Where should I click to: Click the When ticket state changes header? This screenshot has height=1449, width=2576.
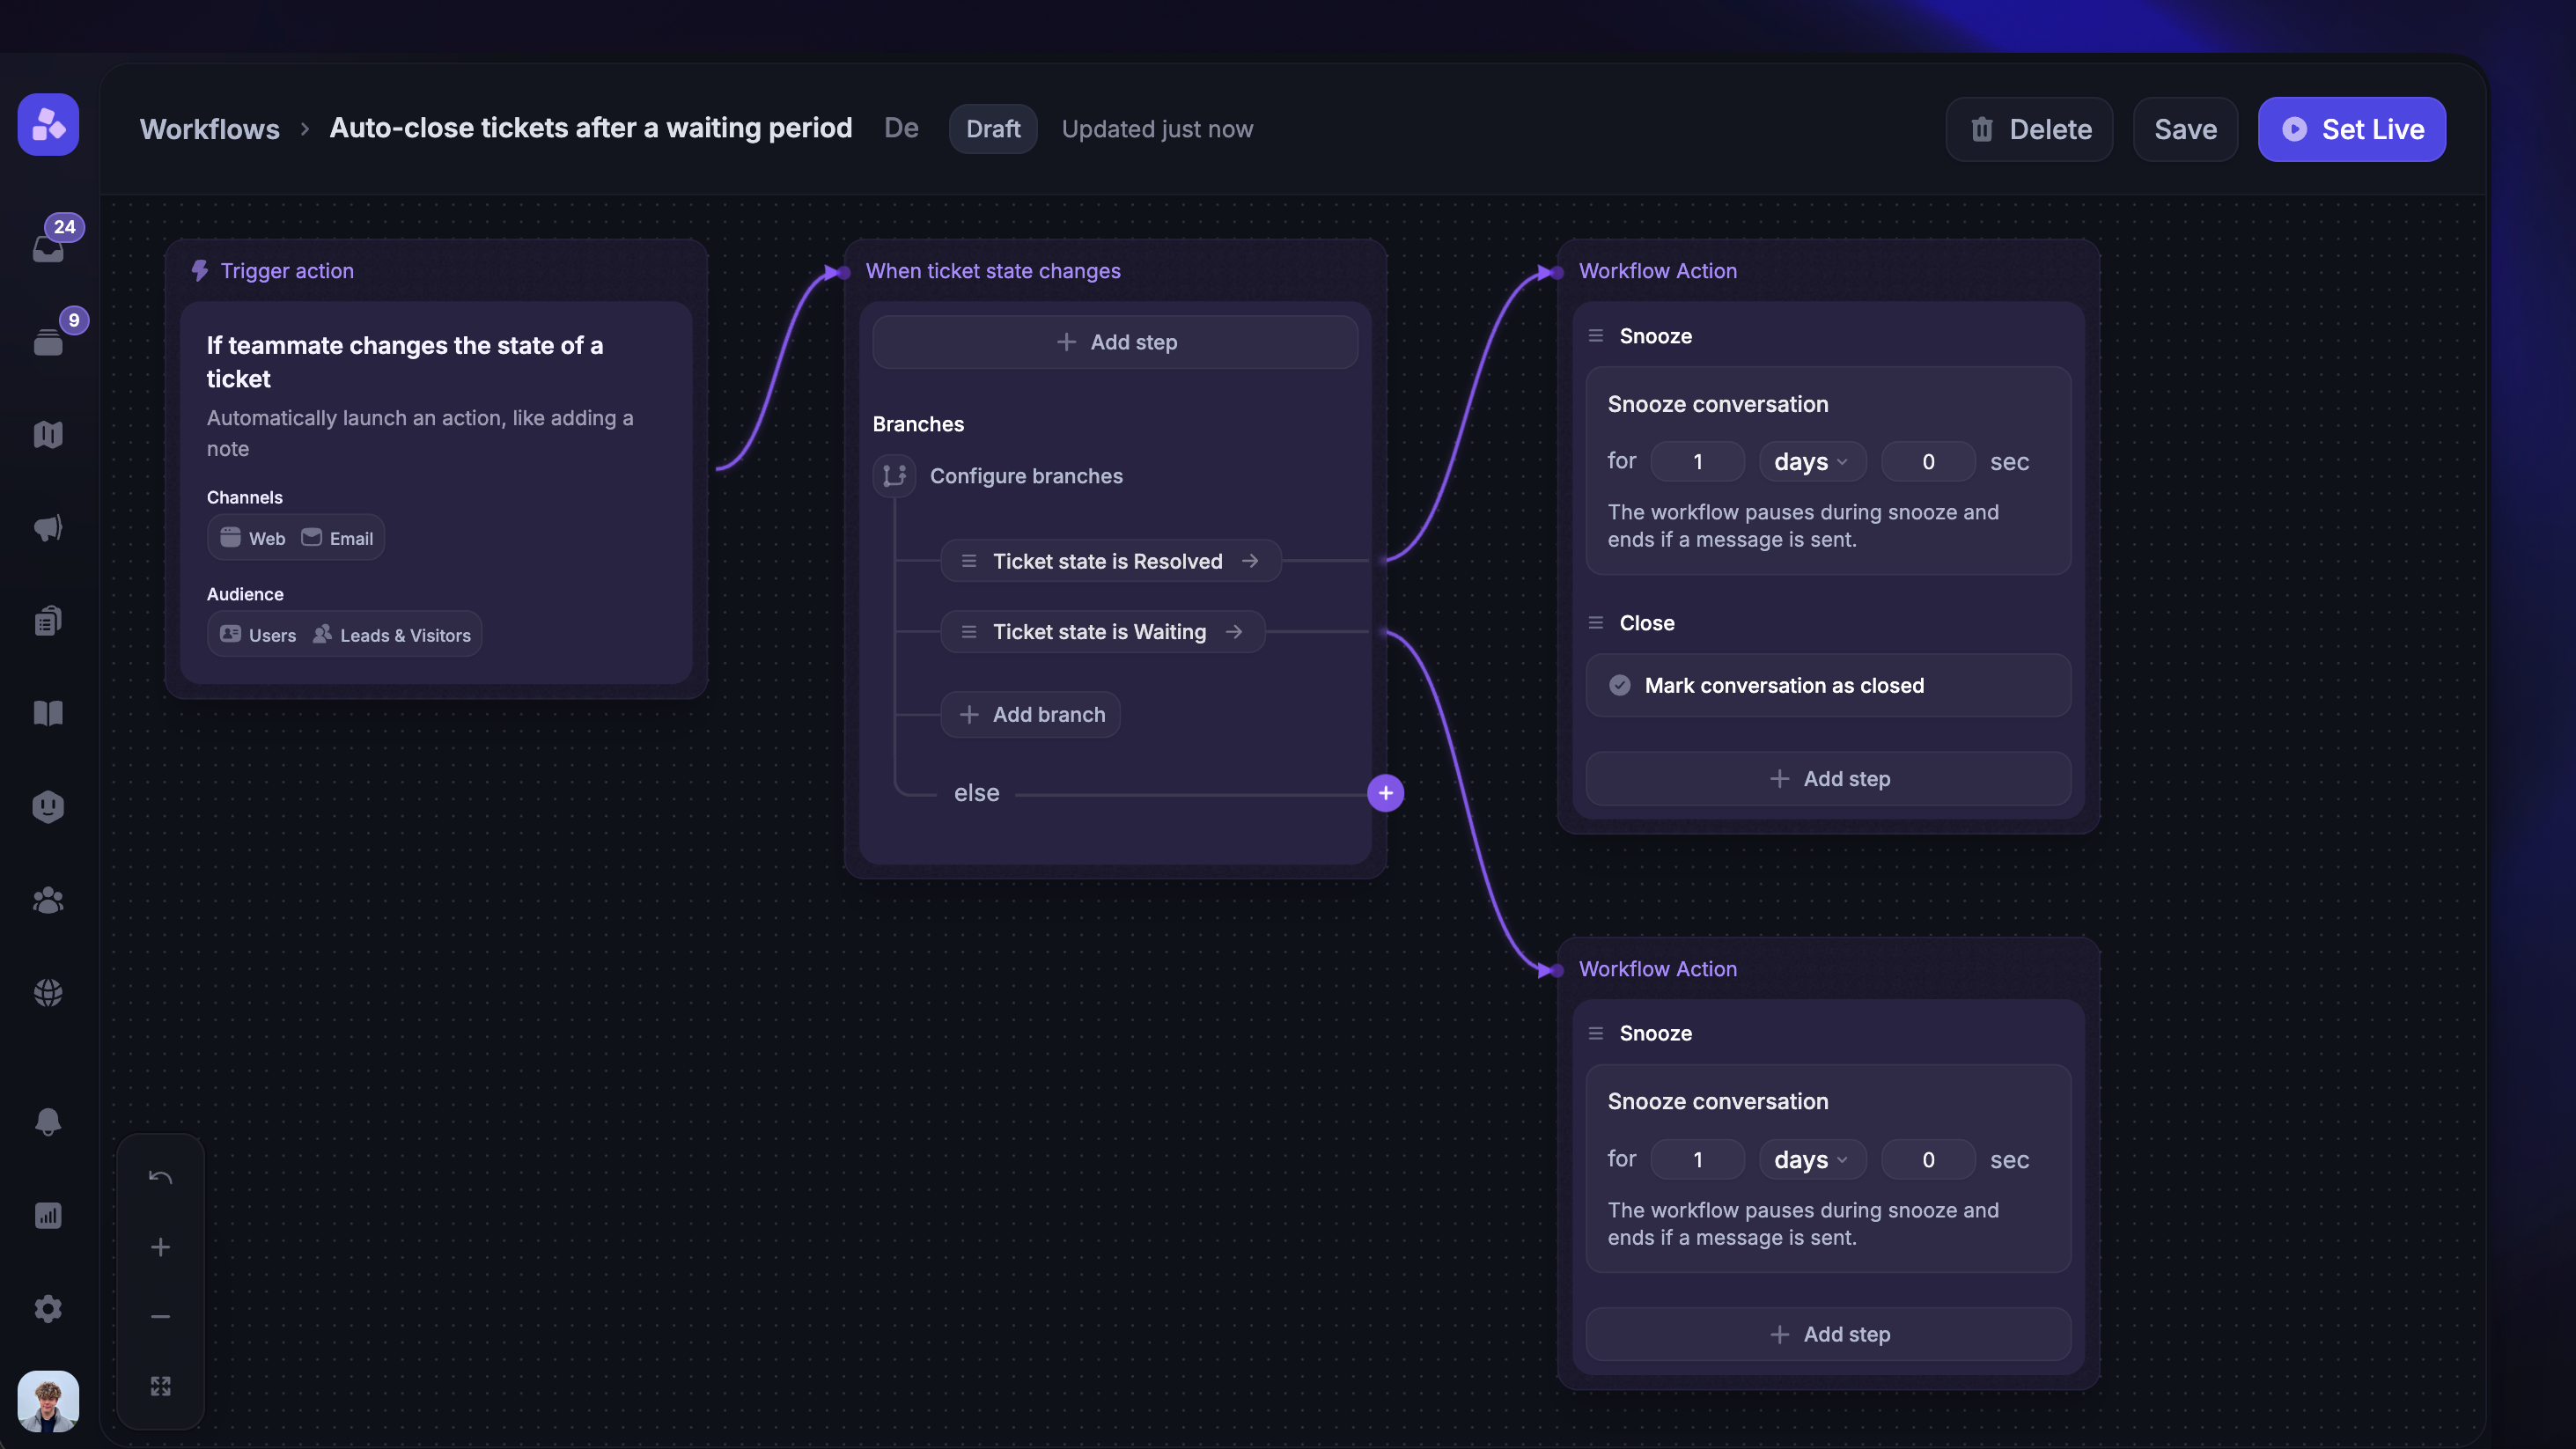993,271
